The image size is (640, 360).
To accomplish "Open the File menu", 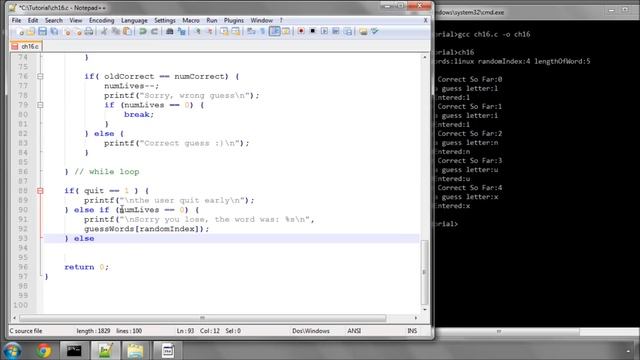I will [16, 20].
